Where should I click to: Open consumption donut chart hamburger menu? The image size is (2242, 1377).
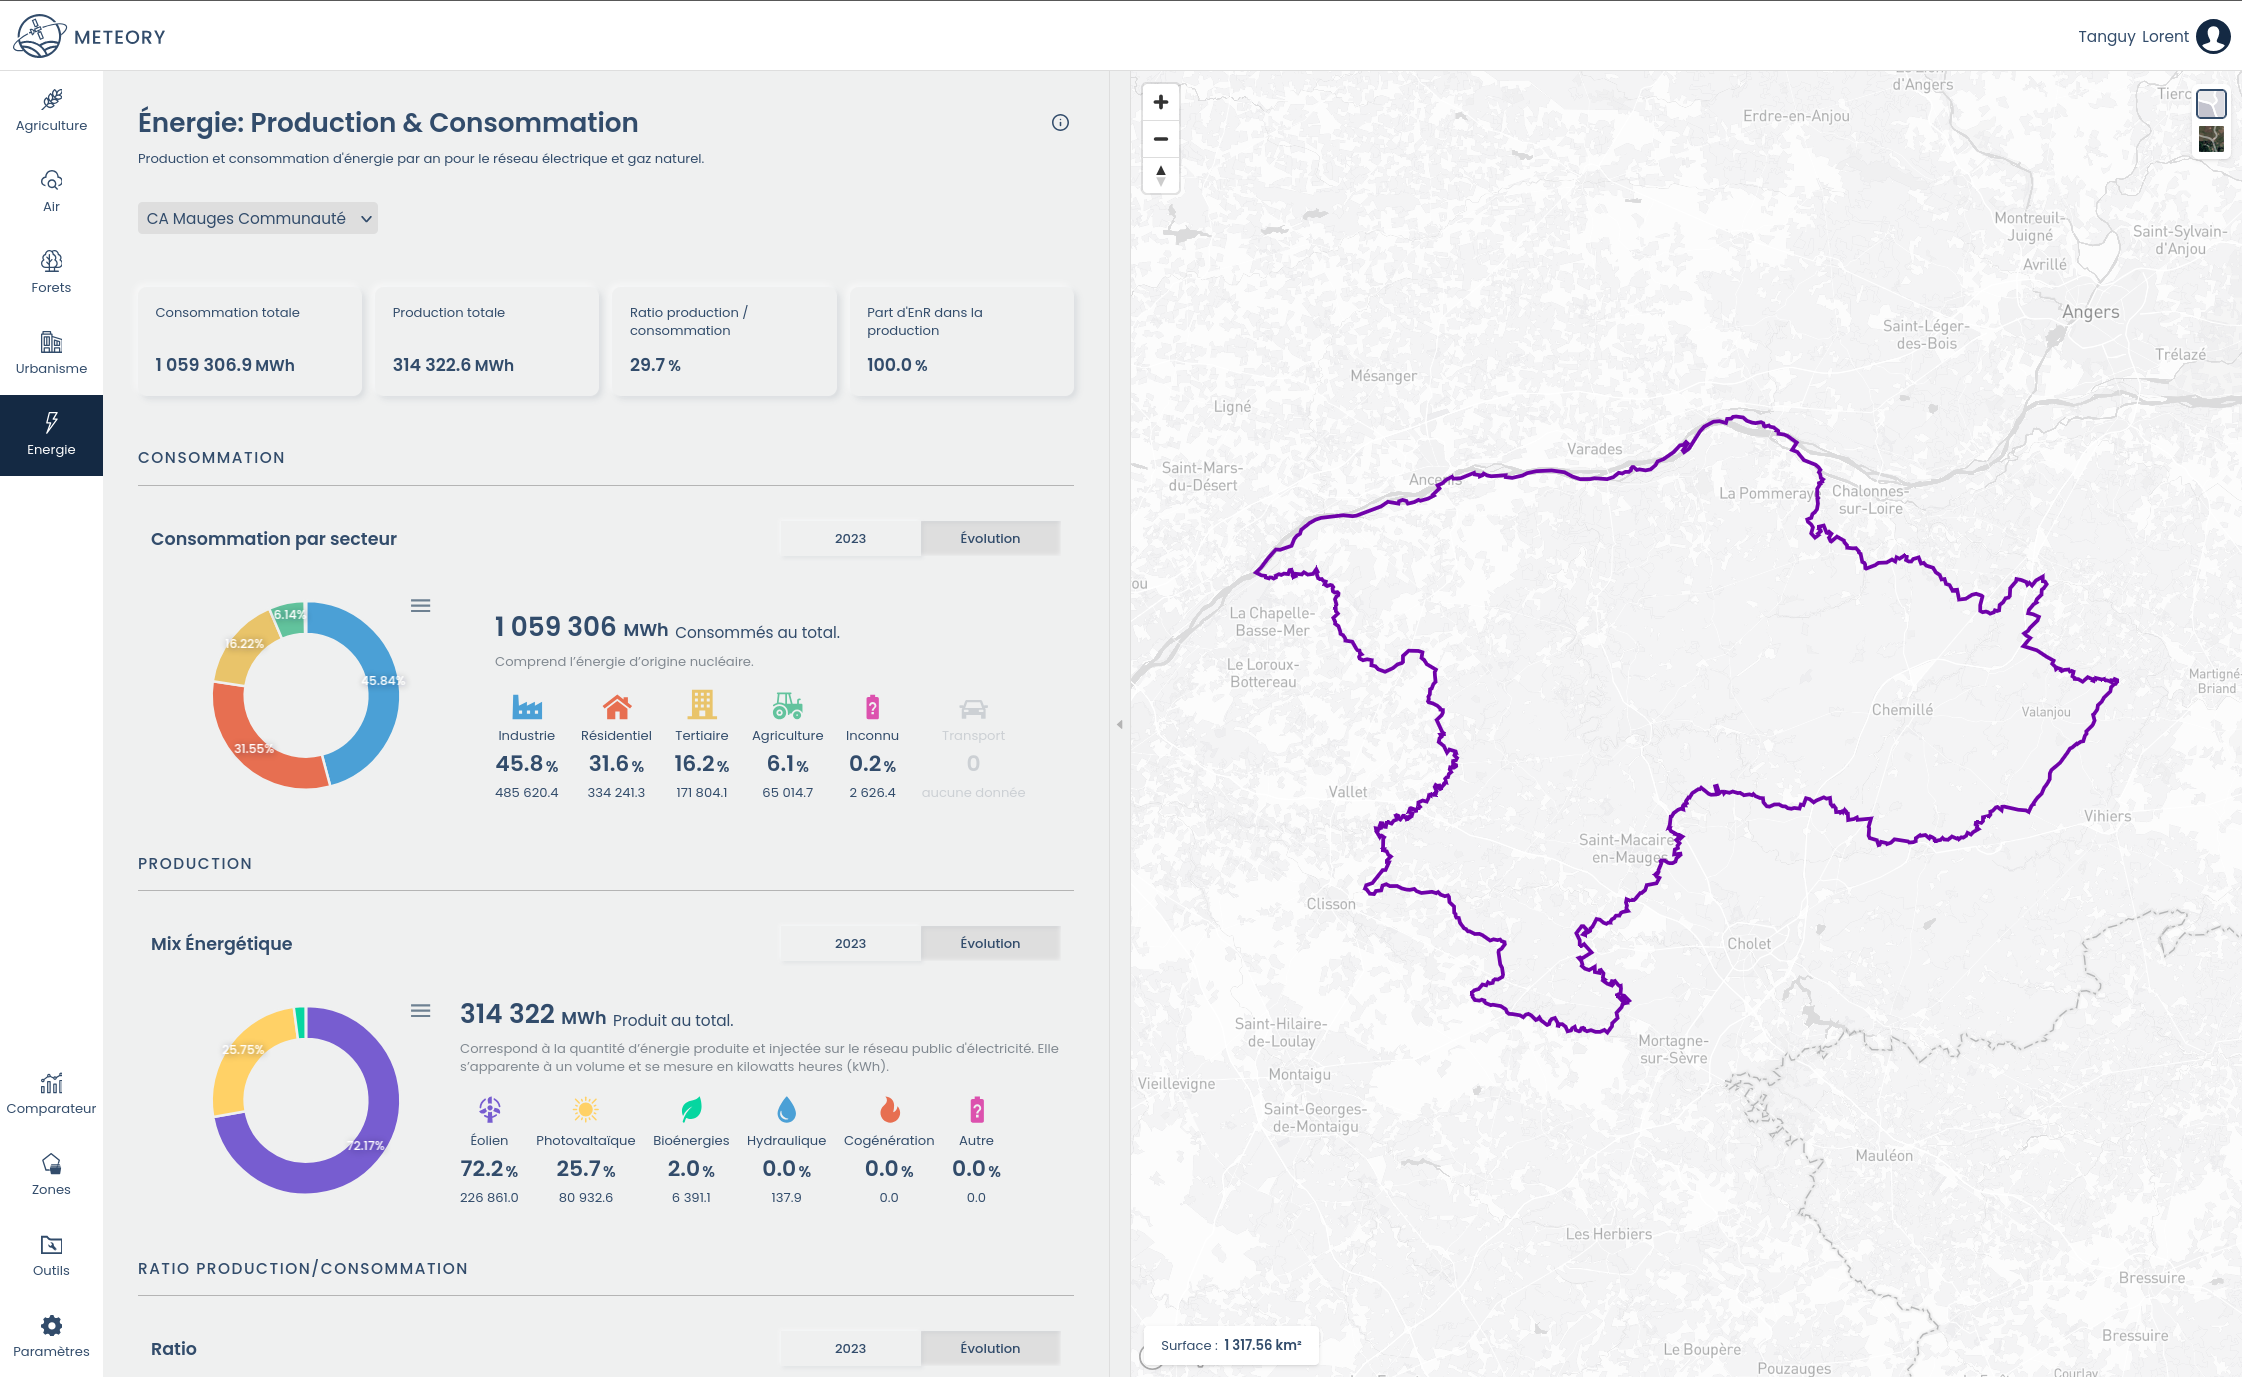coord(421,606)
